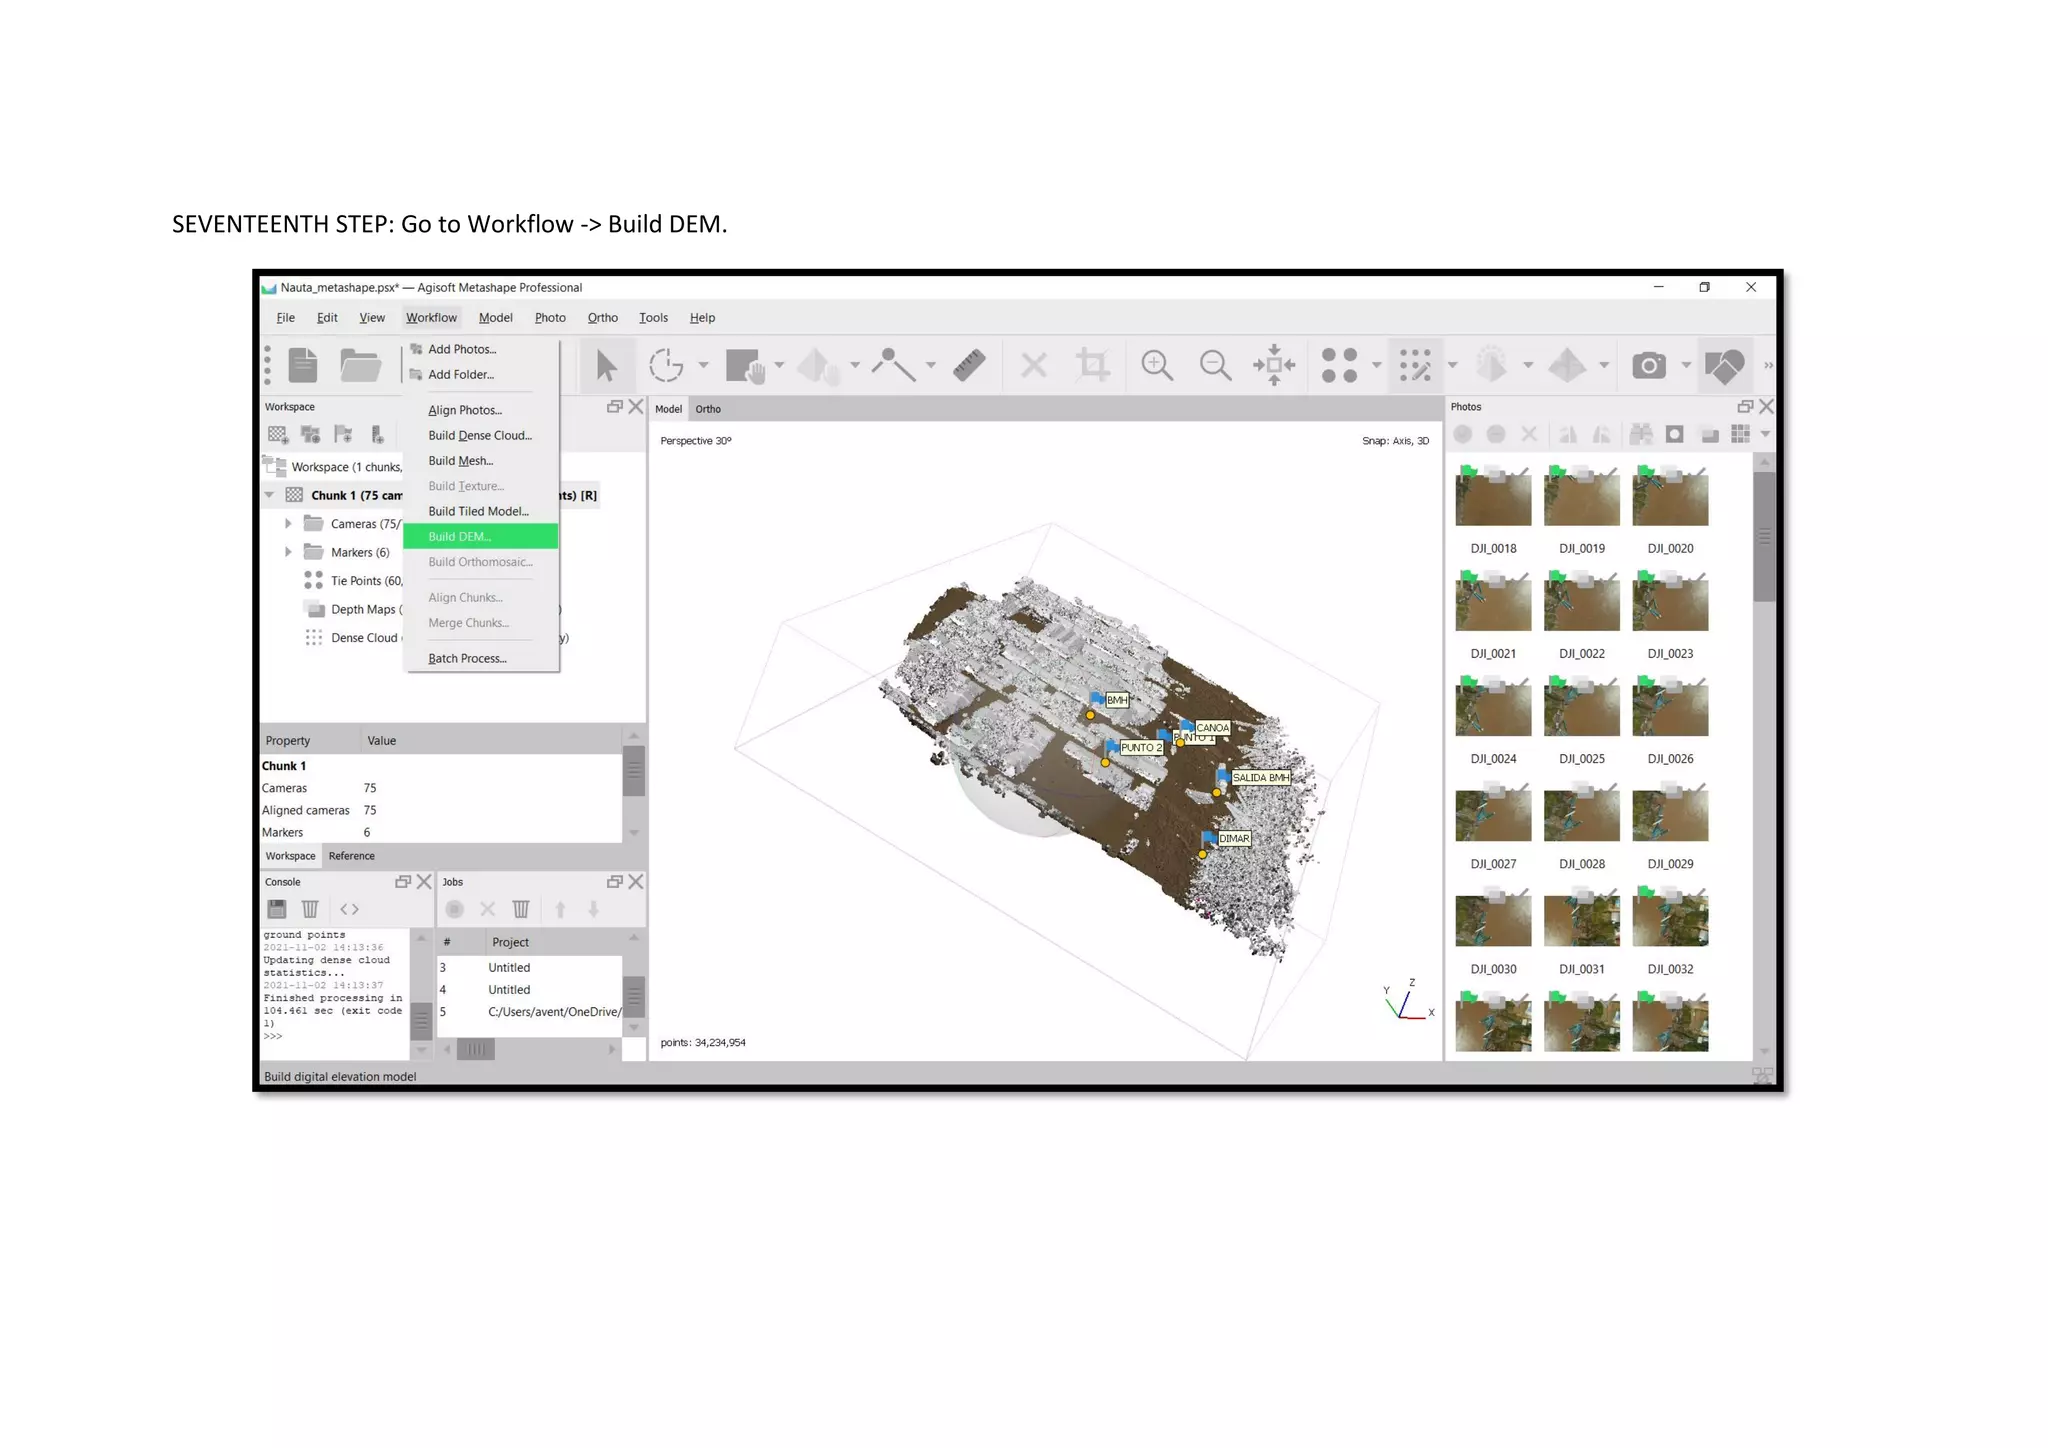Screen dimensions: 2048x1448
Task: Click the Save console log icon
Action: click(x=277, y=909)
